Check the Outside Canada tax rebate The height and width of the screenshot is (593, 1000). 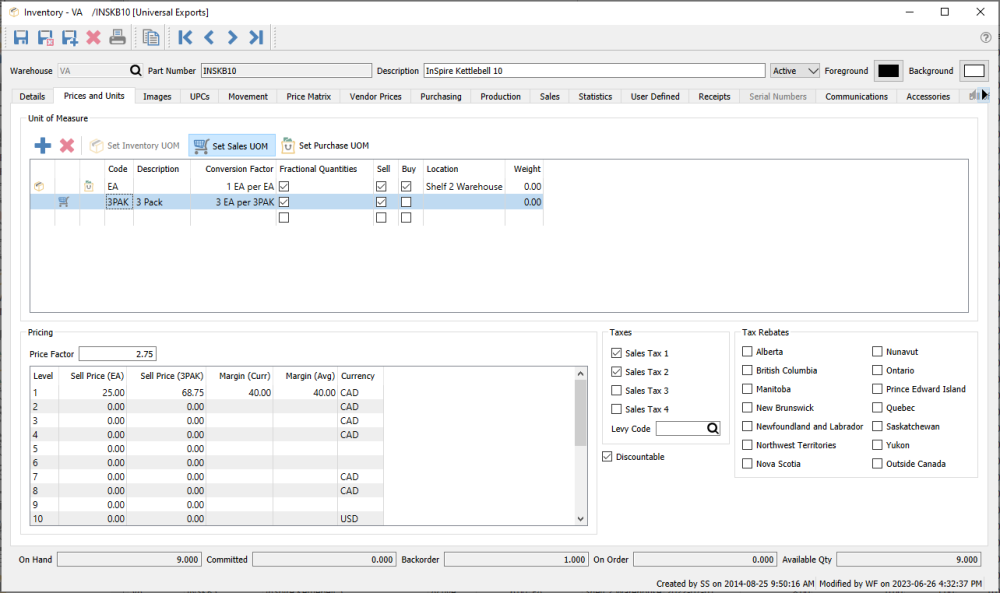point(878,464)
